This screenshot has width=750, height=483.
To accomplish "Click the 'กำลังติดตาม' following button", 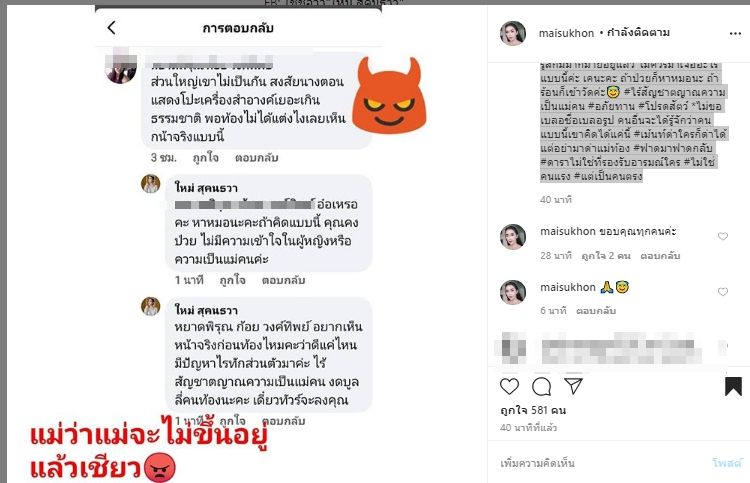I will 638,33.
